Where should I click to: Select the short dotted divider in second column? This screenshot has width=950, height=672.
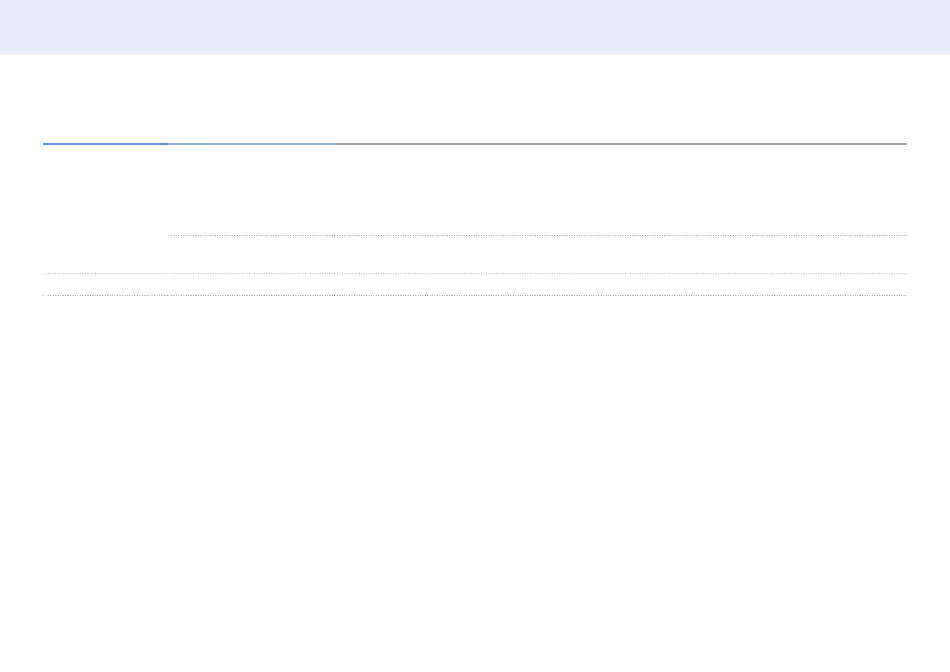pyautogui.click(x=251, y=235)
